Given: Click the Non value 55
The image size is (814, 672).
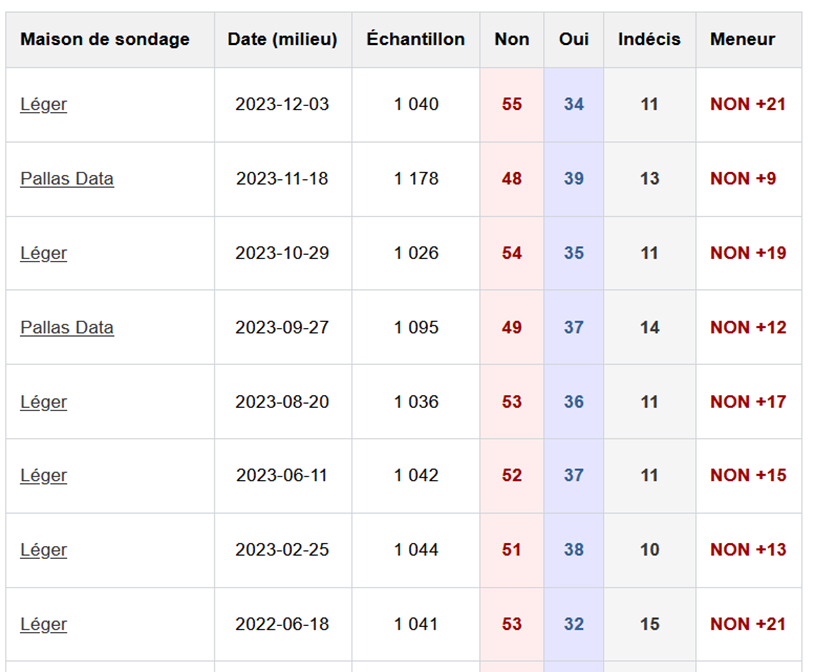Looking at the screenshot, I should (512, 104).
